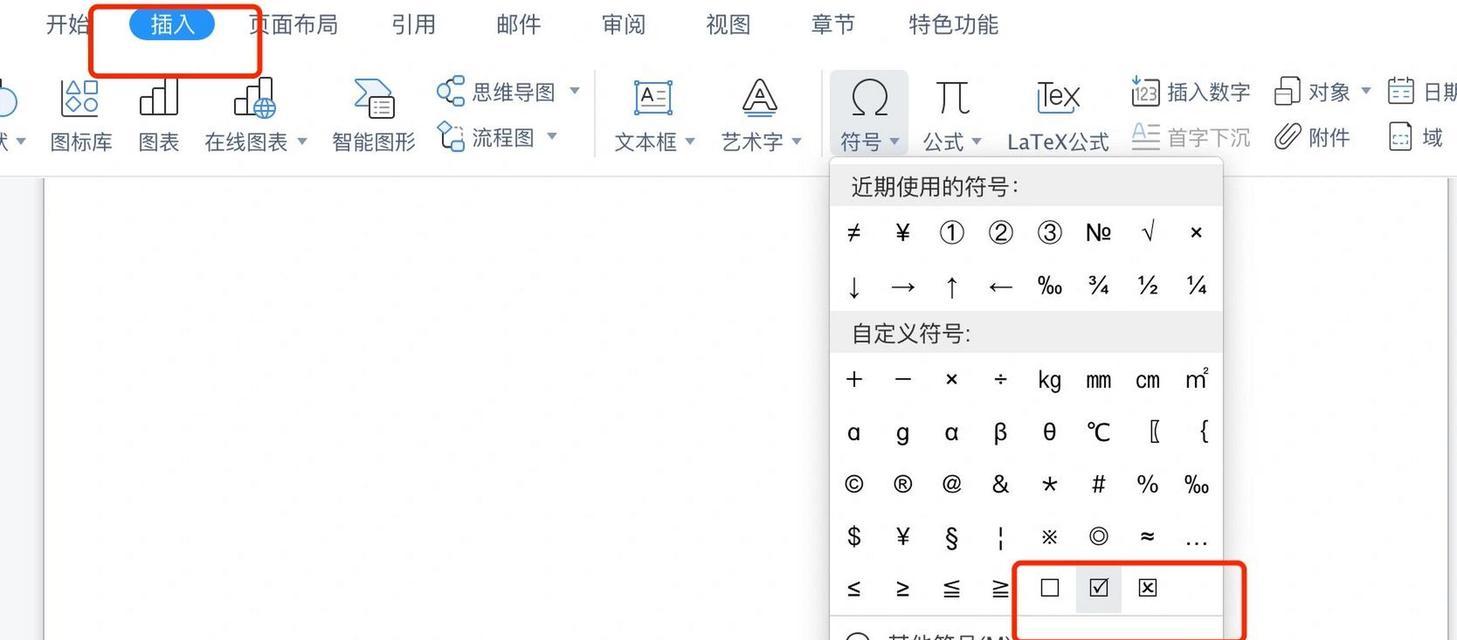The height and width of the screenshot is (640, 1457).
Task: Insert the ℃ Celsius symbol
Action: coord(1098,432)
